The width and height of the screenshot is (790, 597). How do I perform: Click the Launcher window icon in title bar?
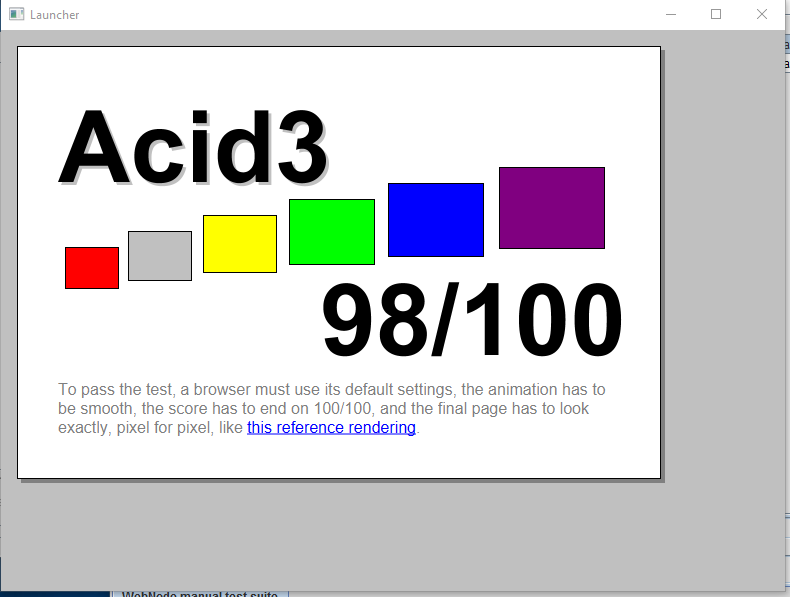pos(16,15)
